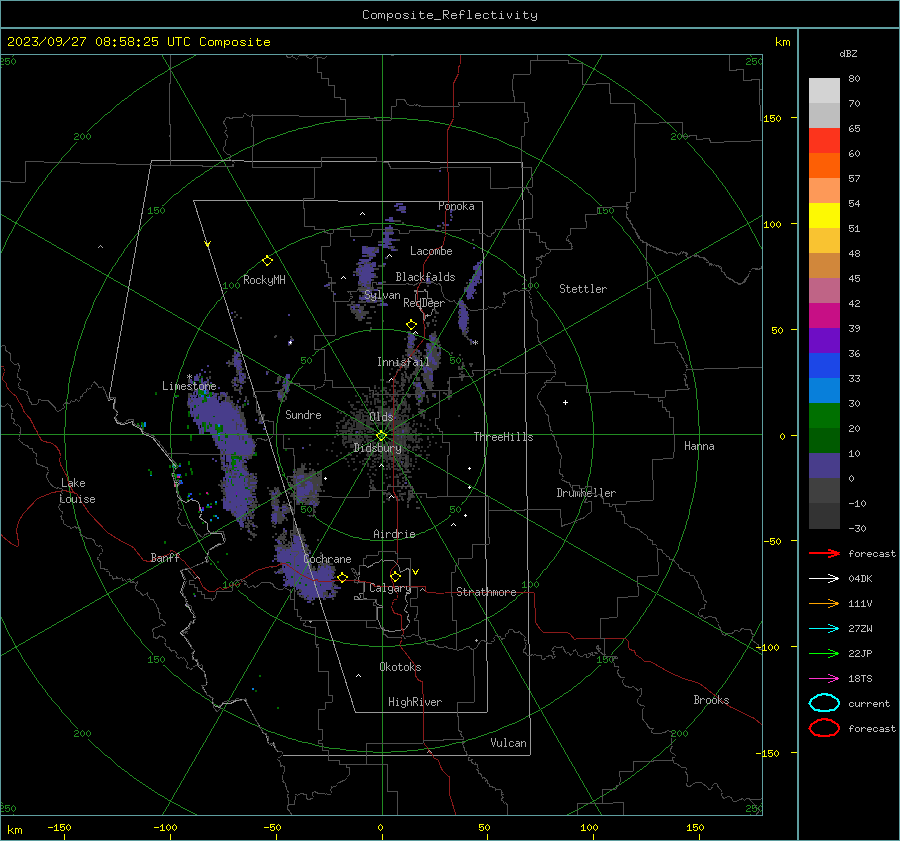The height and width of the screenshot is (841, 900).
Task: Click the Composite_Reflectivity title
Action: click(450, 15)
